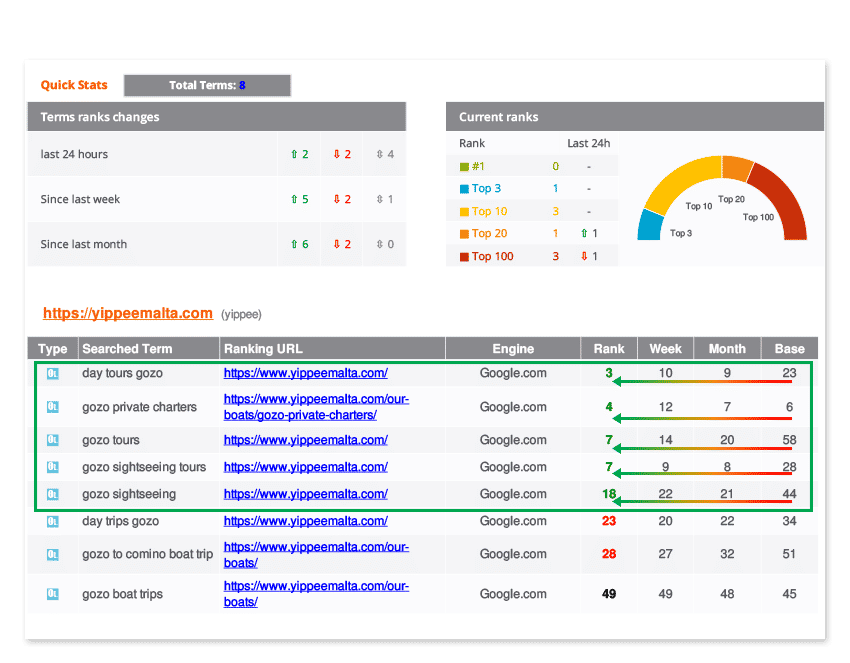This screenshot has height=663, width=850.
Task: Click the 'gozo private charters' searched term
Action: click(x=139, y=407)
